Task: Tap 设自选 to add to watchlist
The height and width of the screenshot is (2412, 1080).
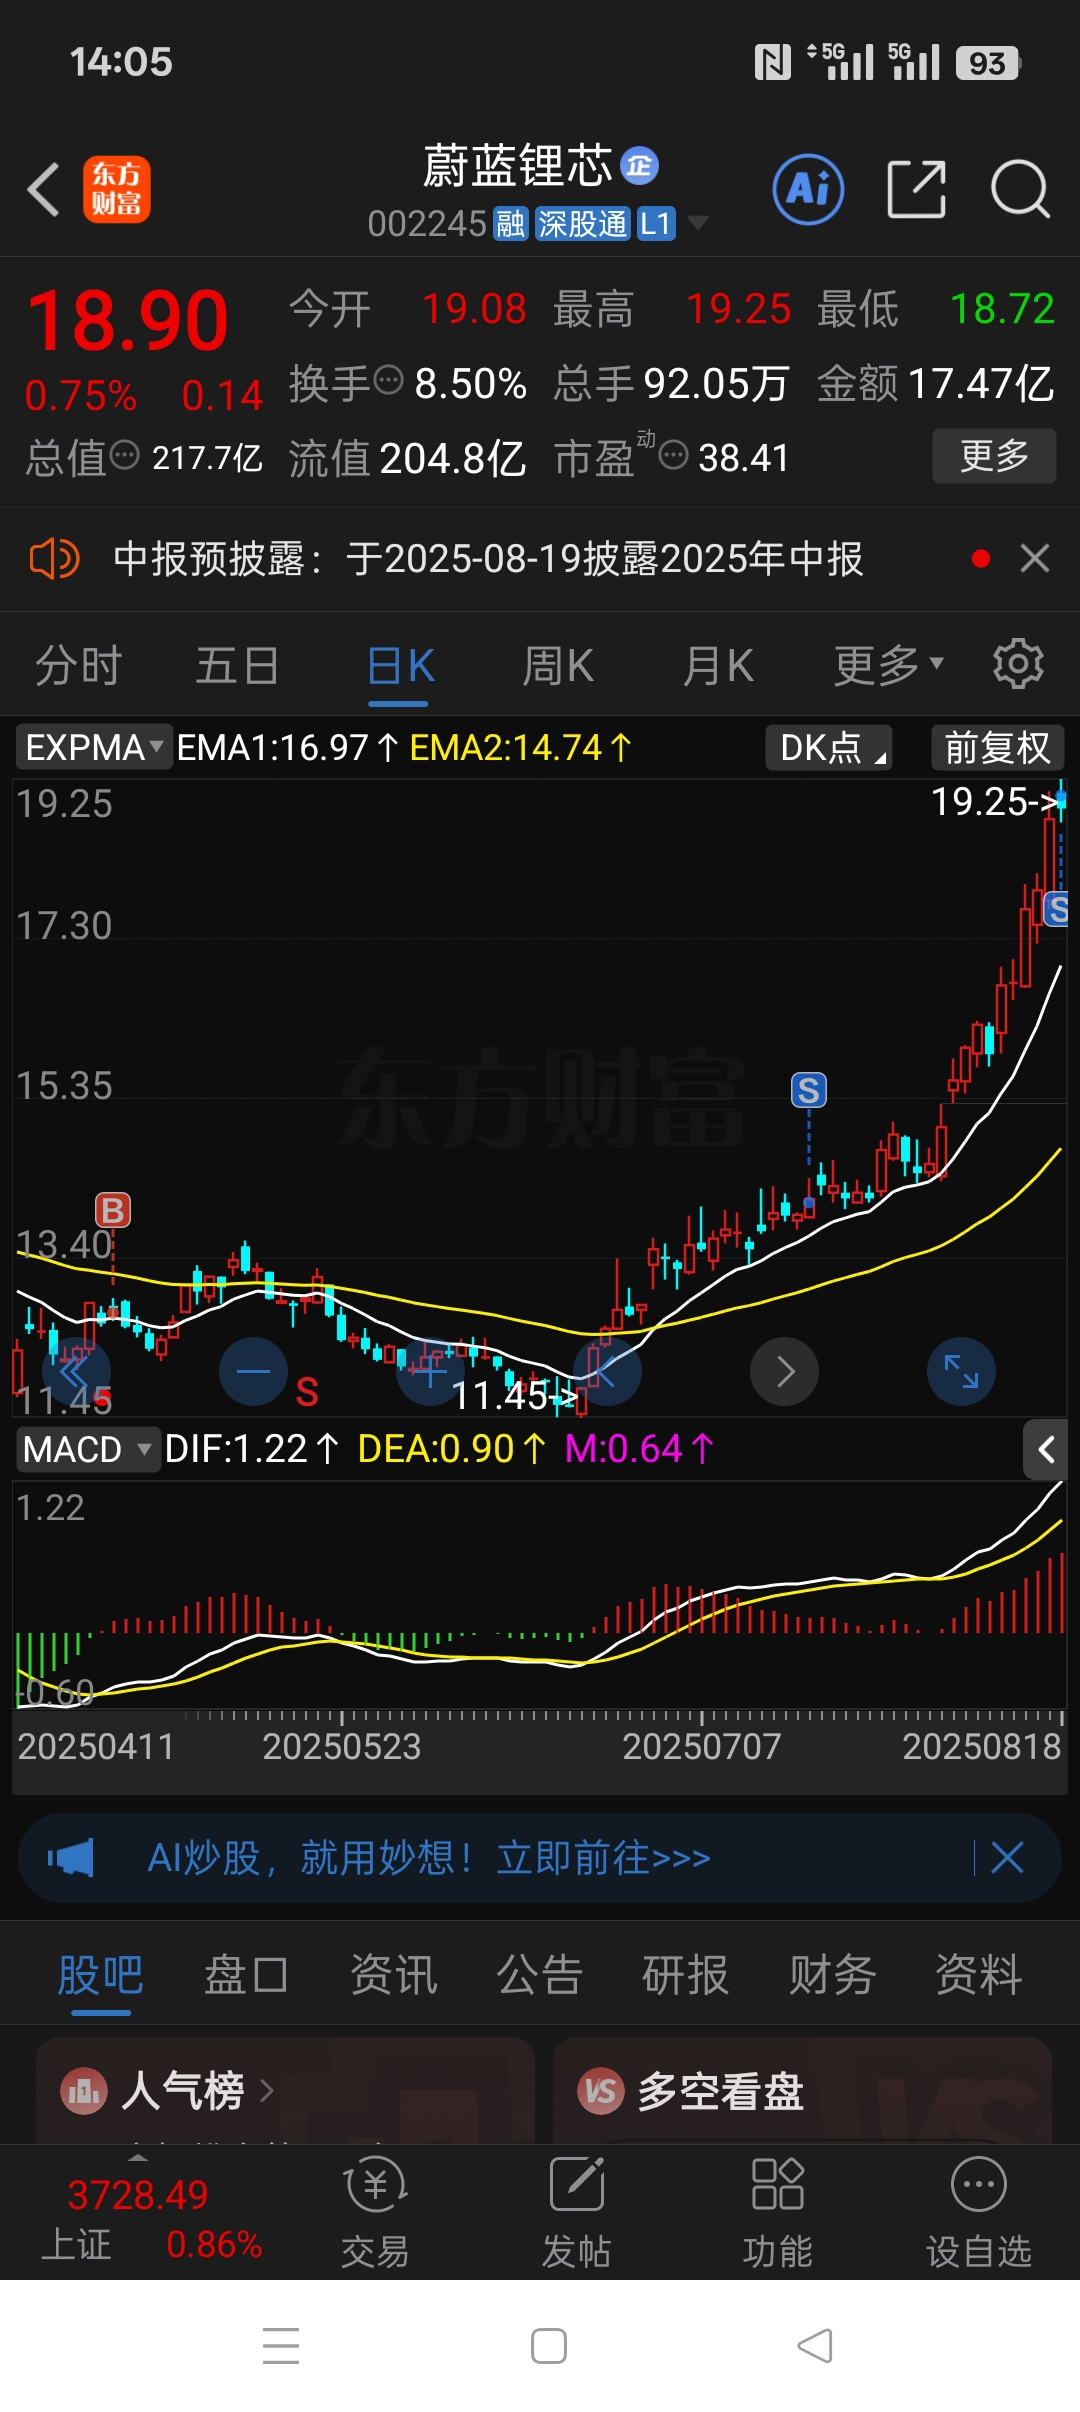Action: (978, 2212)
